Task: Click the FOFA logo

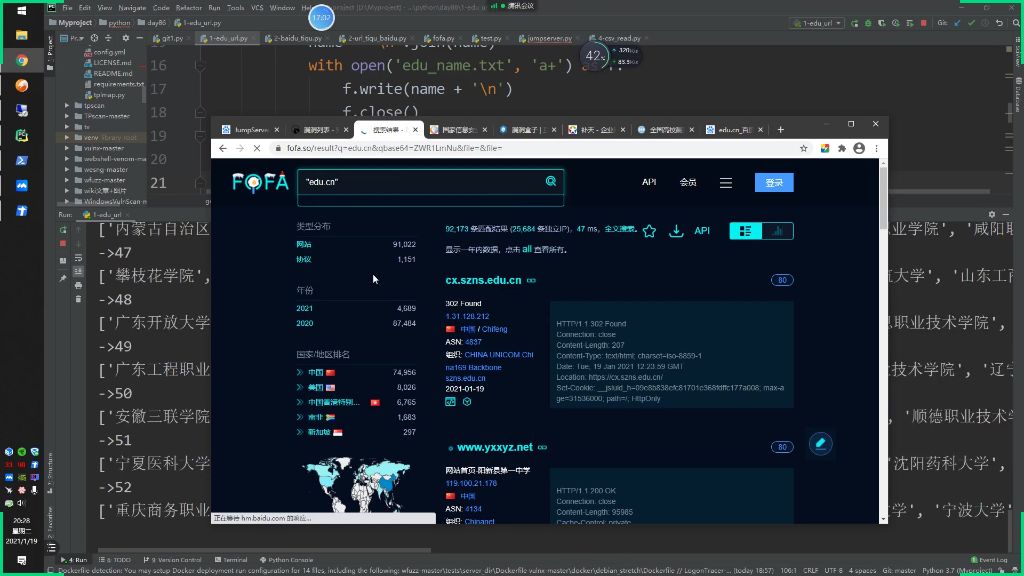Action: point(260,182)
